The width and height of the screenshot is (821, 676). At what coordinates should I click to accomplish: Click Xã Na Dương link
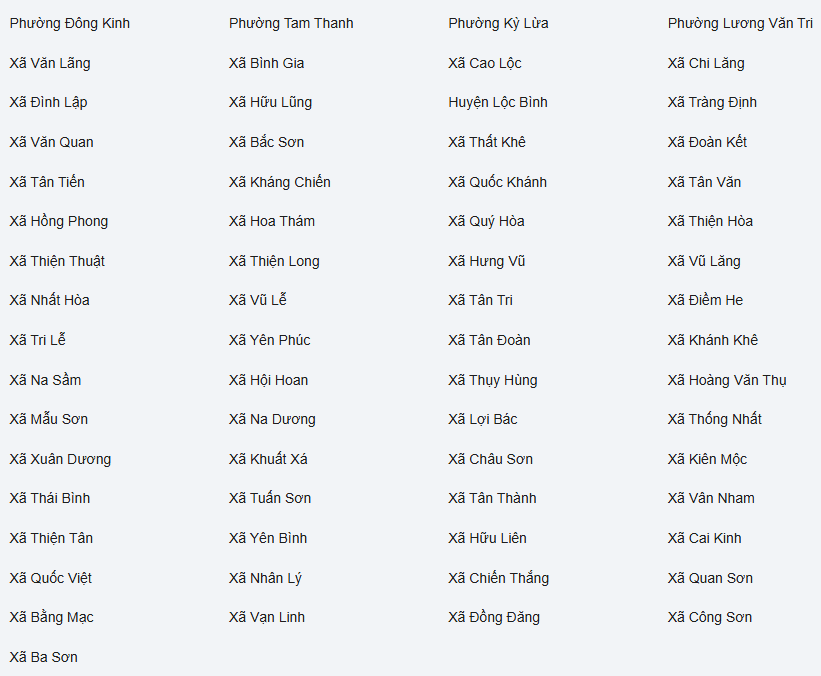272,419
